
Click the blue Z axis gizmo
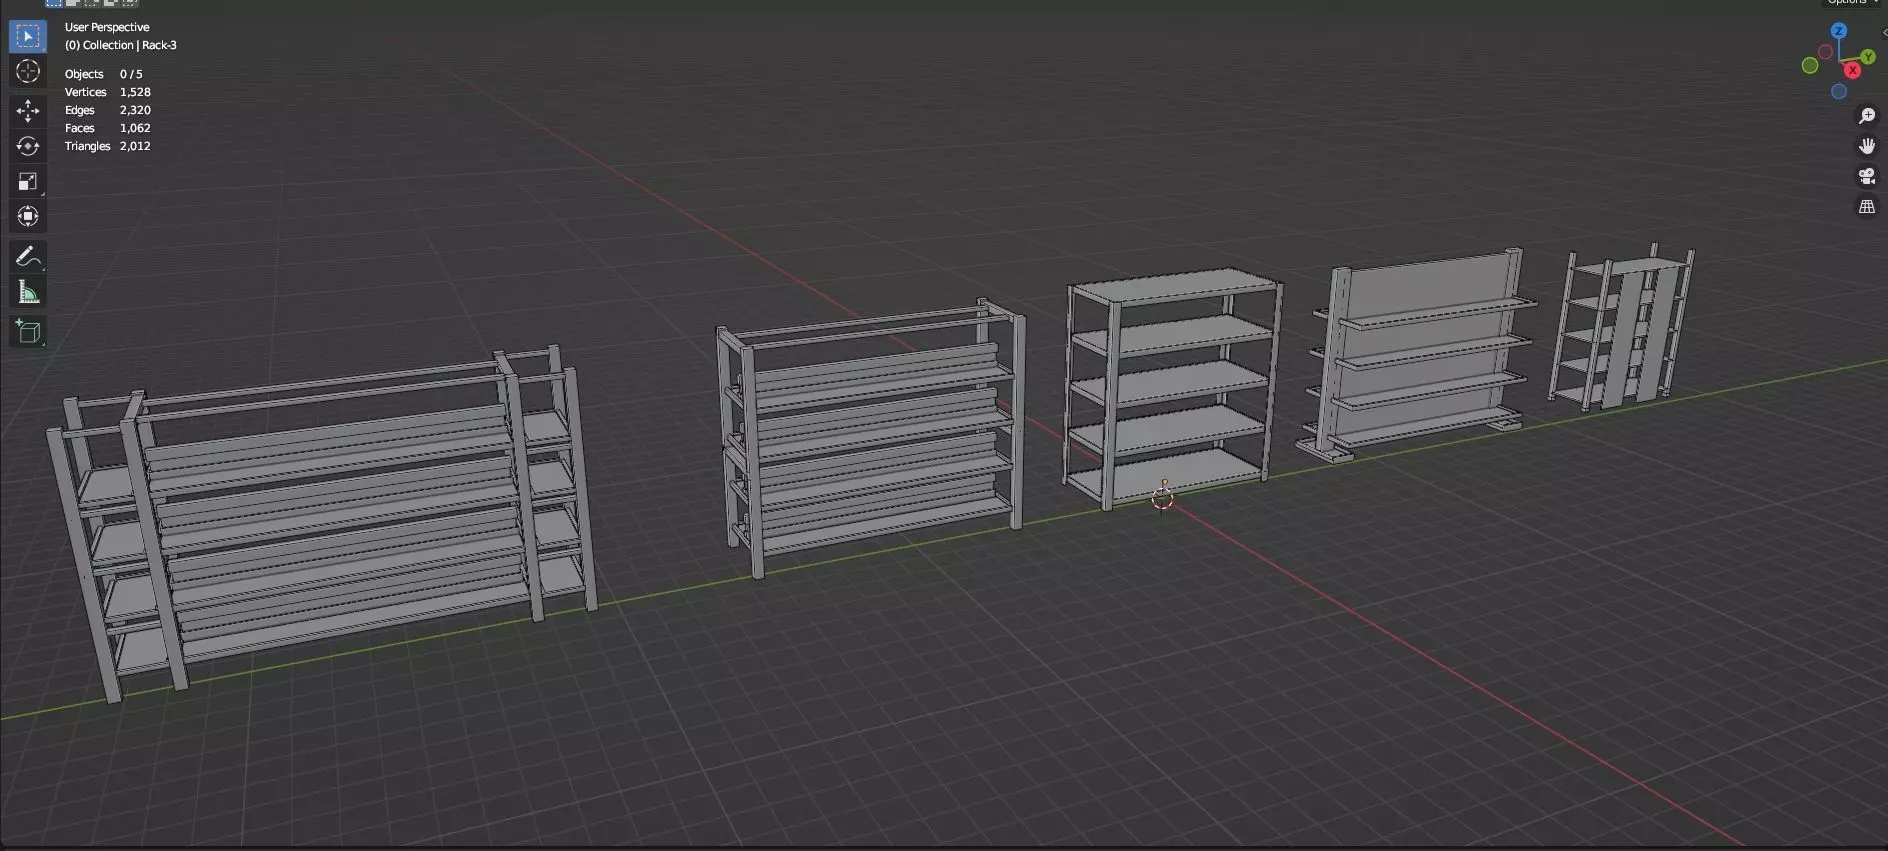point(1839,31)
